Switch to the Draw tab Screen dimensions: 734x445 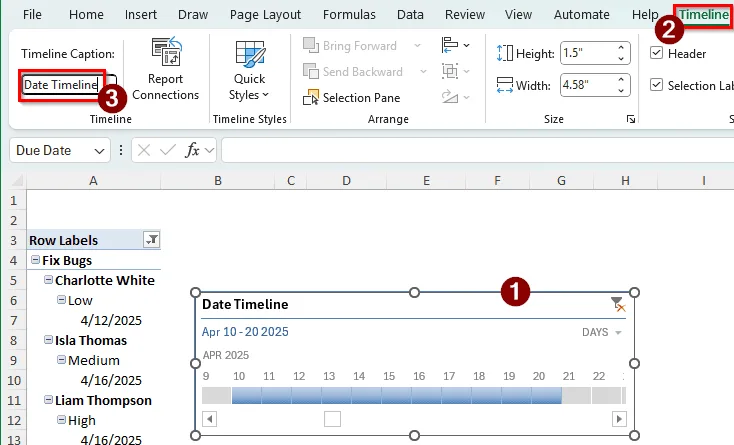point(193,15)
